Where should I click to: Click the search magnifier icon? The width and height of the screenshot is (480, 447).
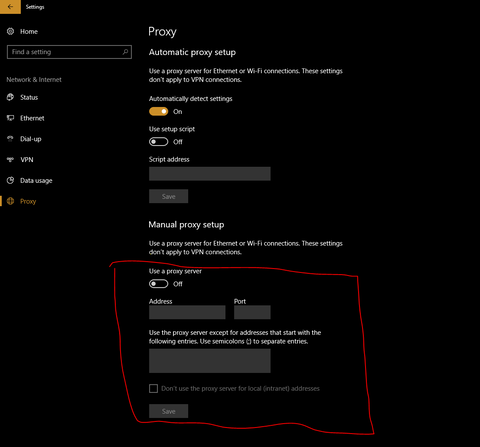[x=125, y=52]
